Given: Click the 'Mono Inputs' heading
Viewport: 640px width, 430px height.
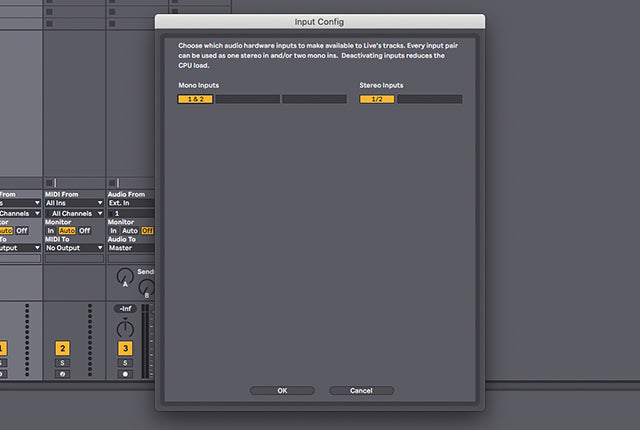Looking at the screenshot, I should point(198,85).
